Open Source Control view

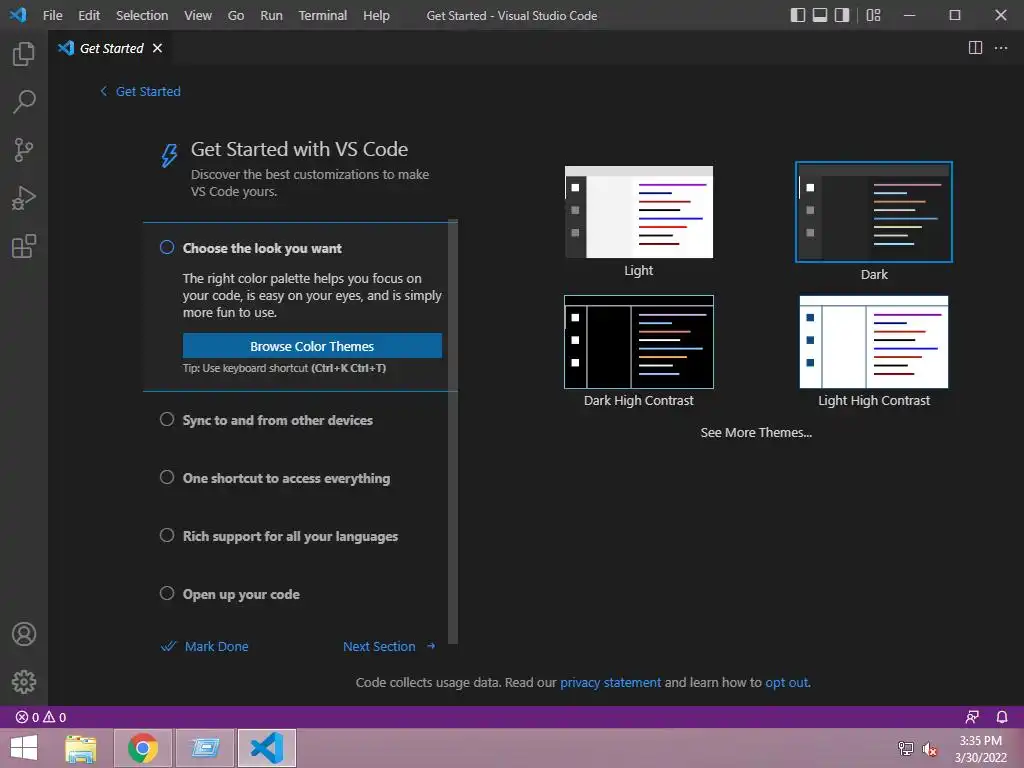[x=24, y=150]
